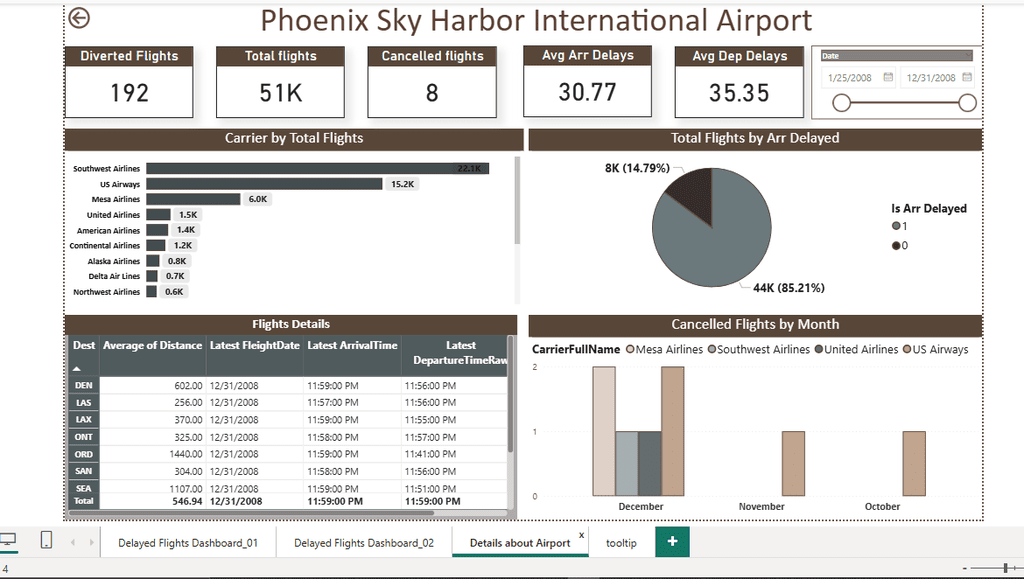Toggle legend item 1 in Is Arr Delayed
The height and width of the screenshot is (579, 1024).
899,226
